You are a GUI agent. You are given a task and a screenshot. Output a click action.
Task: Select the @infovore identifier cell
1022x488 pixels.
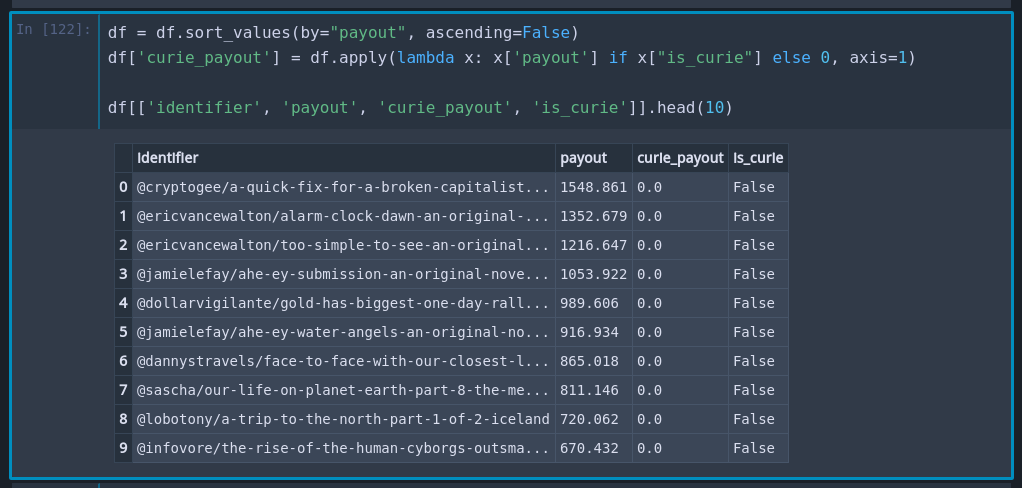point(343,448)
